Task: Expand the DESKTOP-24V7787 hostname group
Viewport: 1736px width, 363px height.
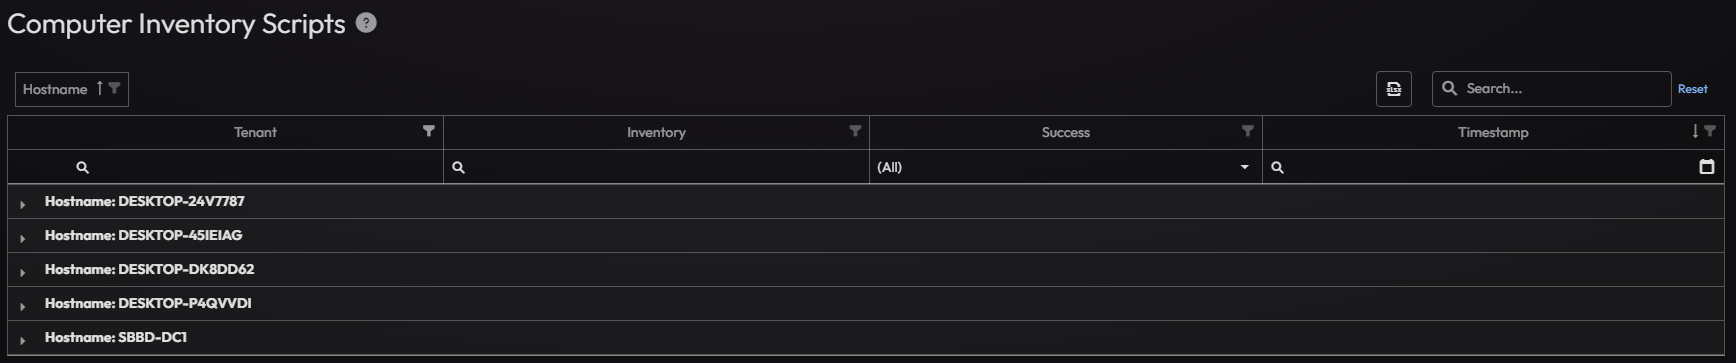Action: [22, 203]
